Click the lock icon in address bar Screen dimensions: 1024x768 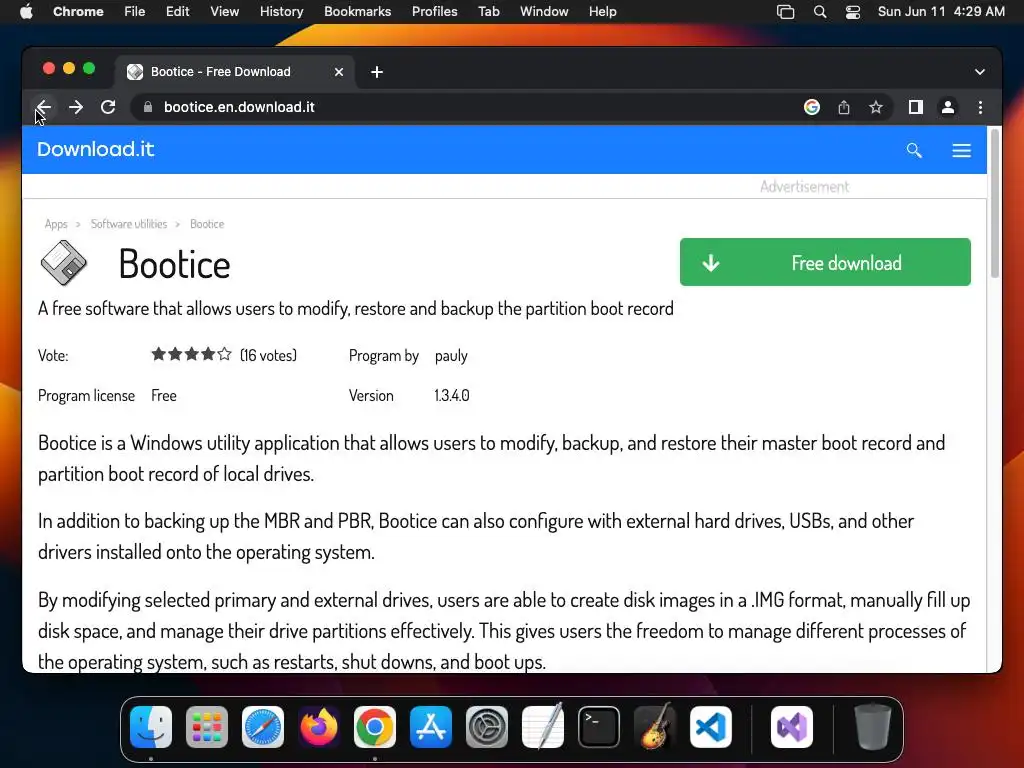[148, 107]
